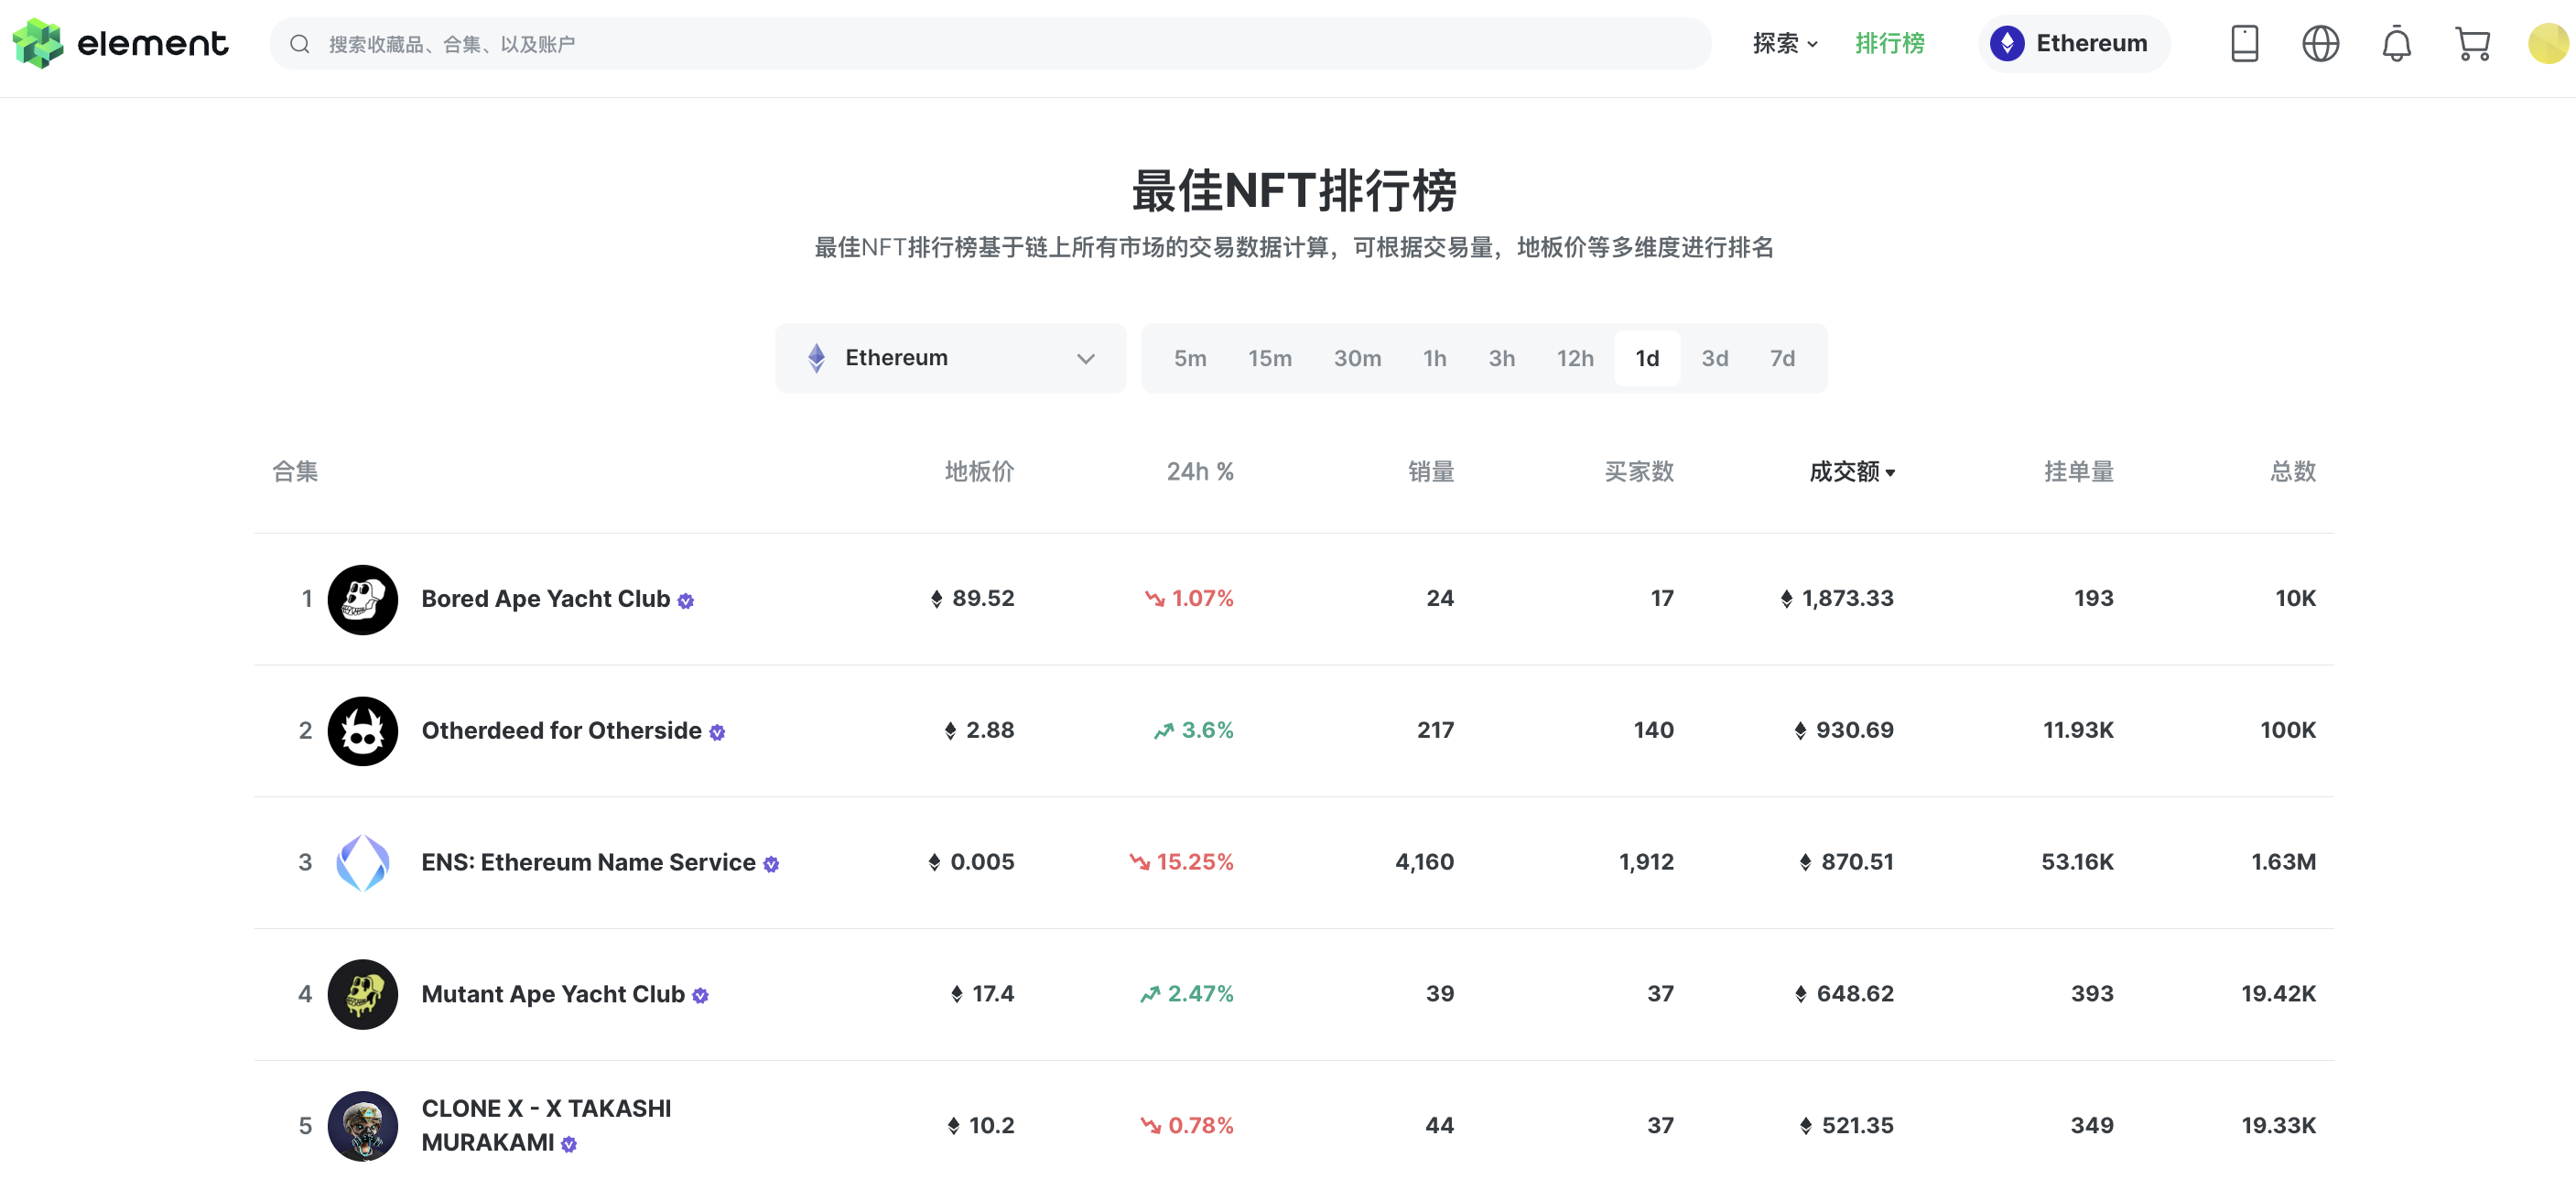
Task: Open Bored Ape Yacht Club collection
Action: [545, 598]
